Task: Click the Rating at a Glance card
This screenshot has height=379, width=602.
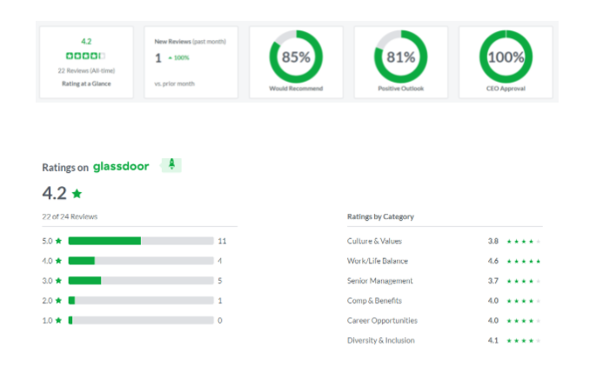Action: 86,62
